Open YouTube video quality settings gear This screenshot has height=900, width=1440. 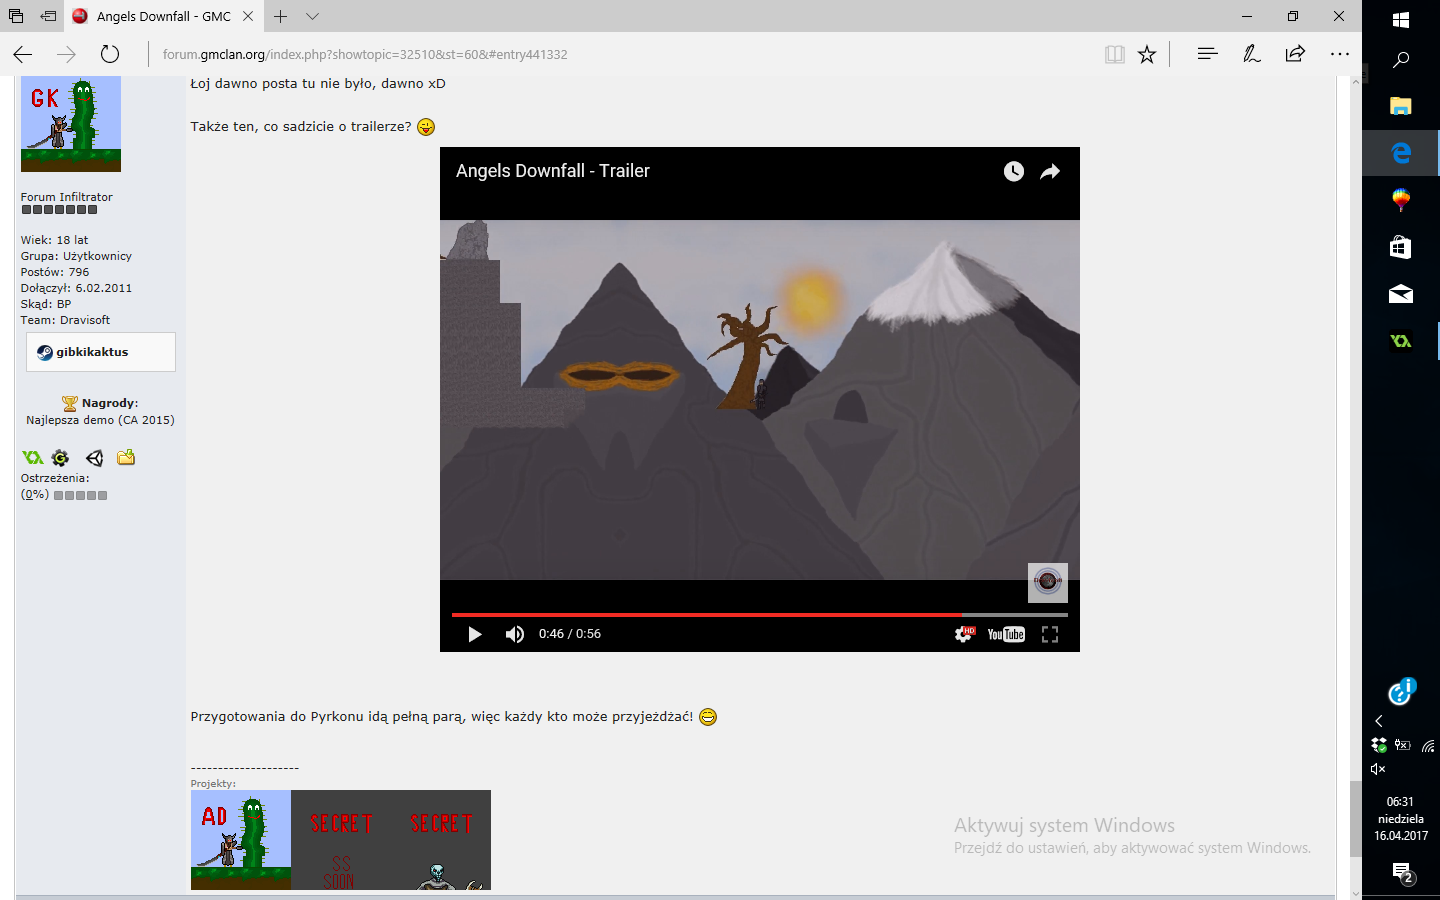(964, 634)
